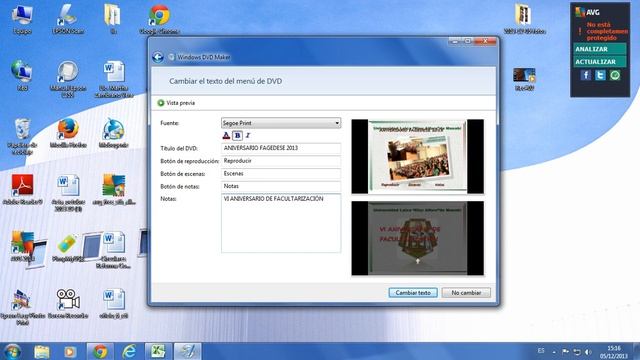
Task: Click the Facebook icon in AVG gadget
Action: [x=586, y=75]
